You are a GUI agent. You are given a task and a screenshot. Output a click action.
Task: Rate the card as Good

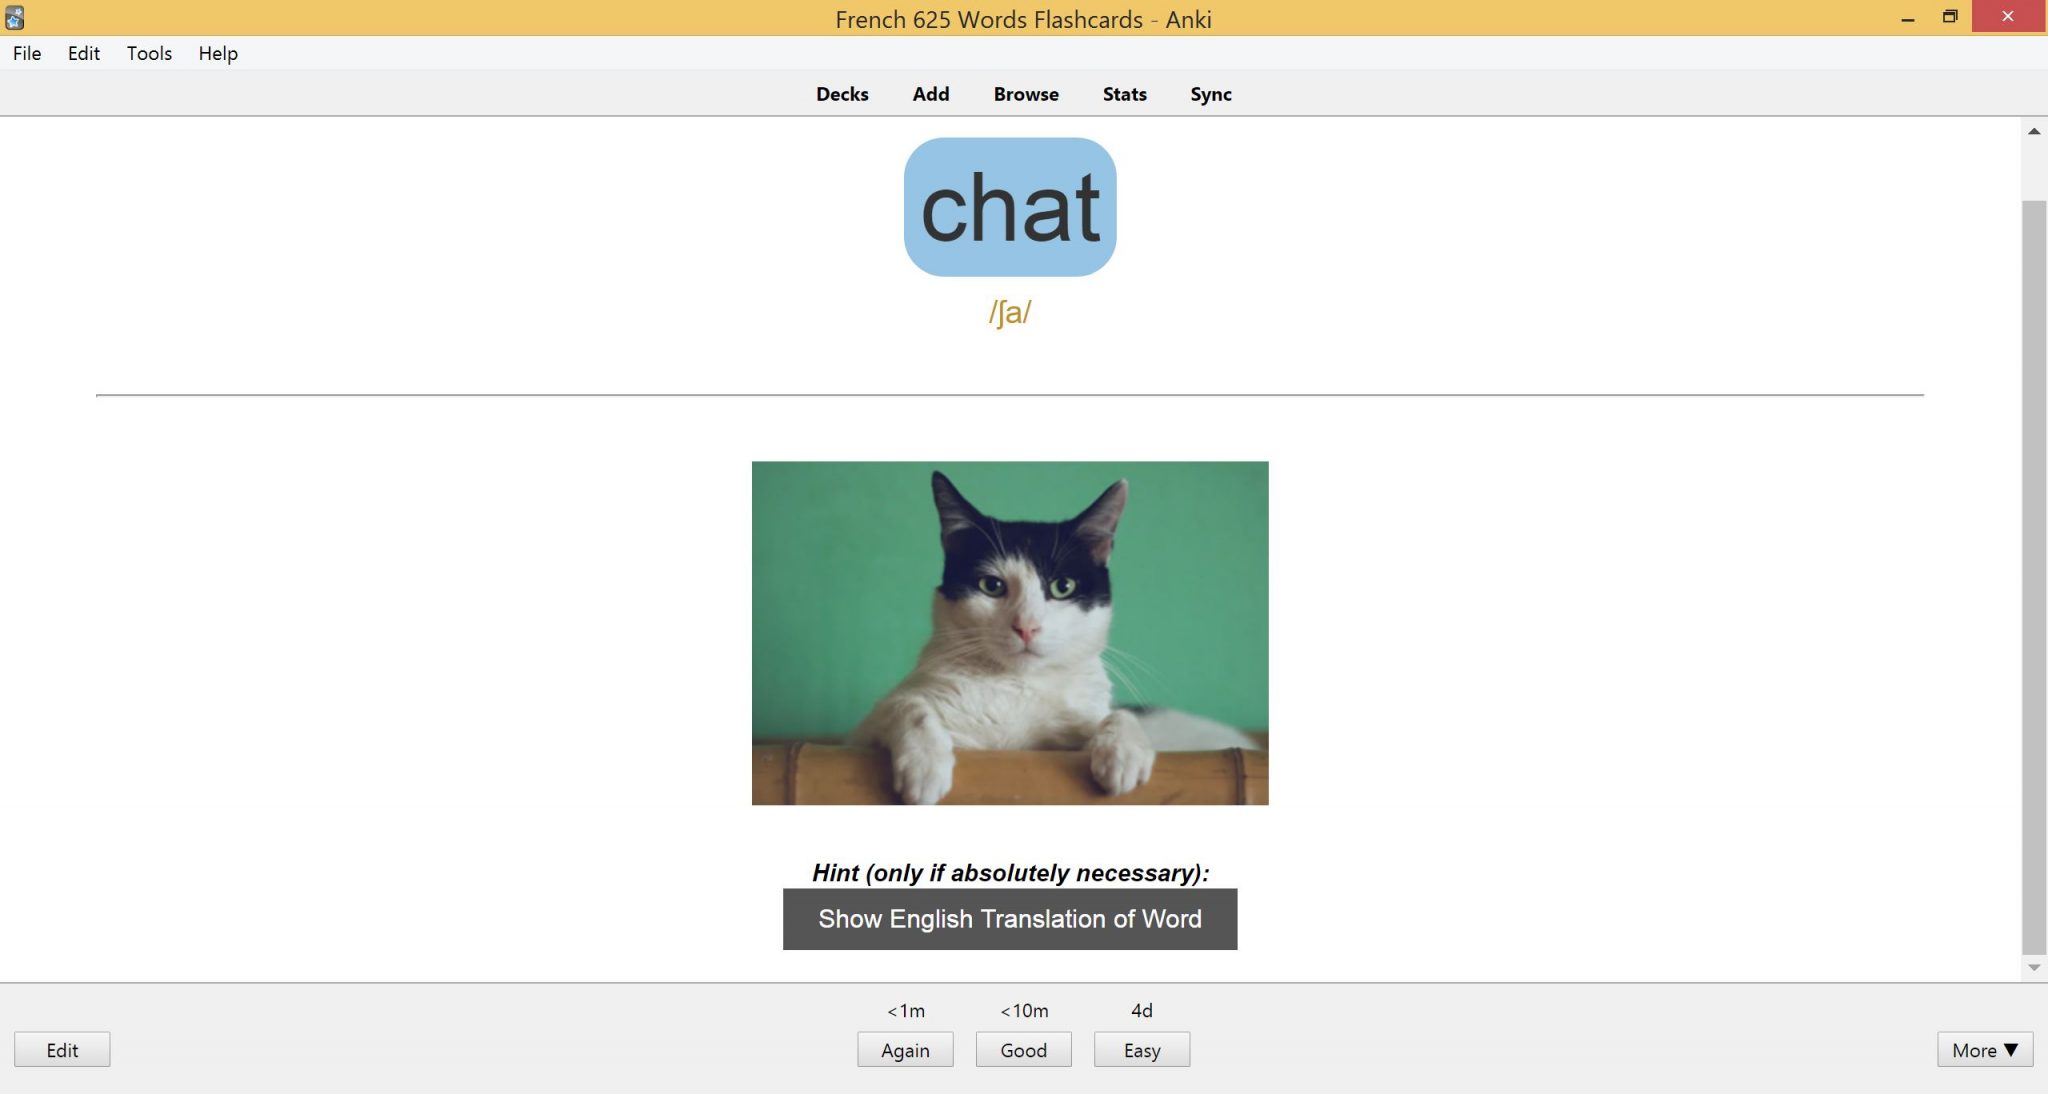pyautogui.click(x=1023, y=1049)
